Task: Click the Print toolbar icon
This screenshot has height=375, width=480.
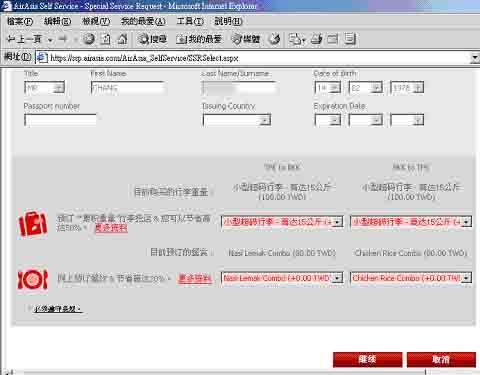Action: (x=316, y=39)
